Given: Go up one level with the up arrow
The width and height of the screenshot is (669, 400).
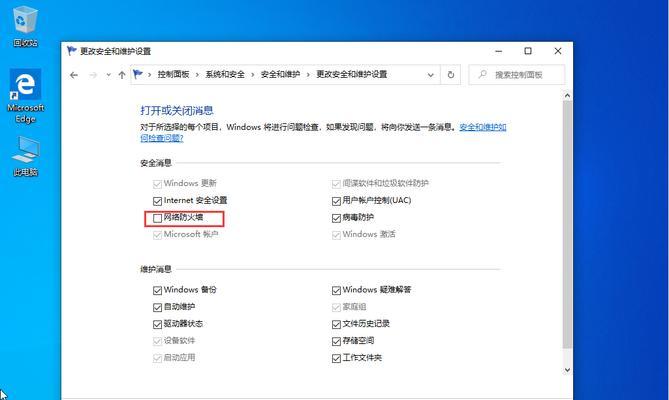Looking at the screenshot, I should (122, 75).
